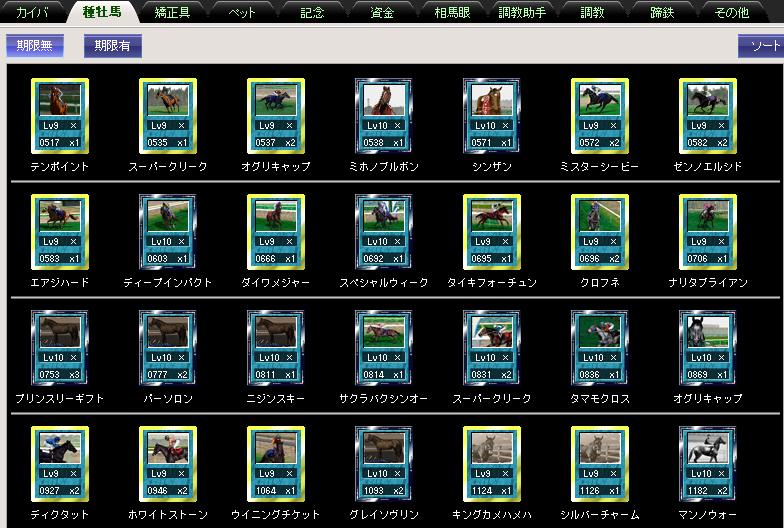Select the パーソロン card 0777
The height and width of the screenshot is (528, 784).
(168, 348)
